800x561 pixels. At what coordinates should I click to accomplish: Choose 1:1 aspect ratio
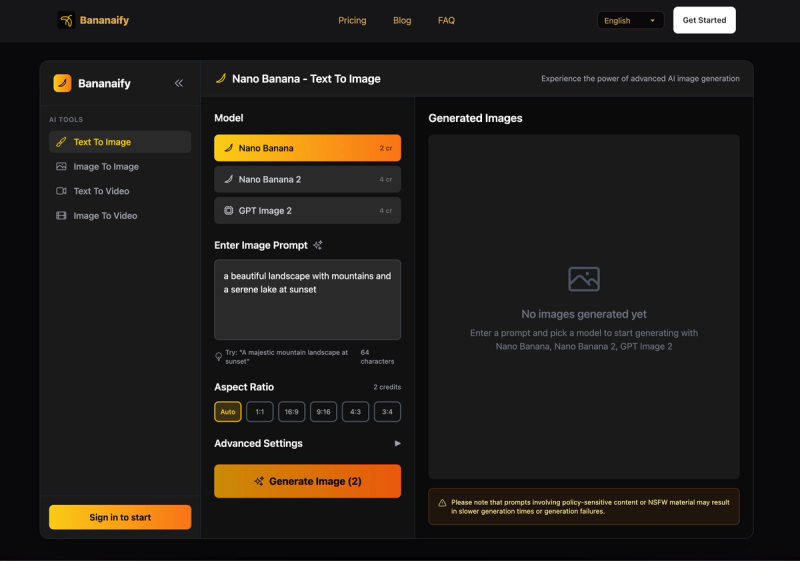point(260,412)
